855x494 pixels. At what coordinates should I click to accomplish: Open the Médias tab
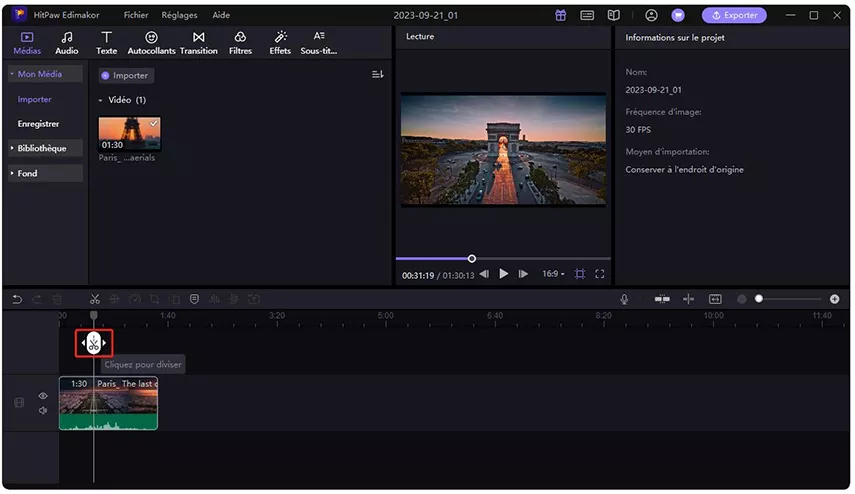27,43
